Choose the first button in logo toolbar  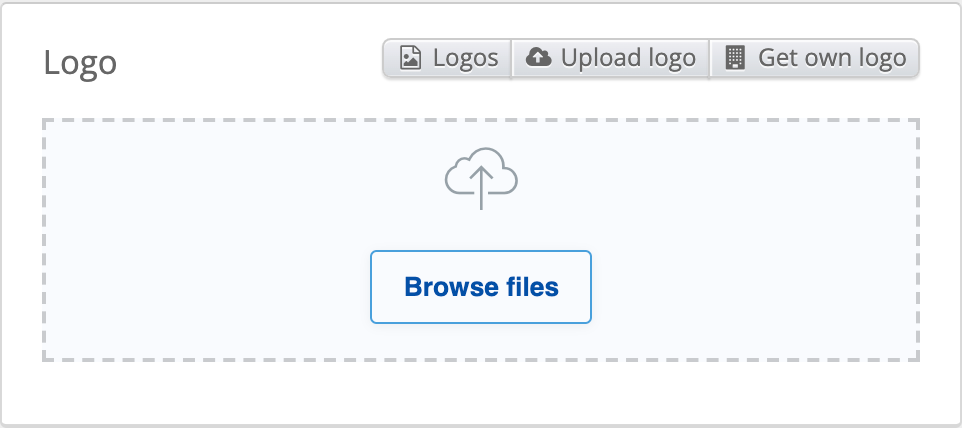(x=448, y=58)
